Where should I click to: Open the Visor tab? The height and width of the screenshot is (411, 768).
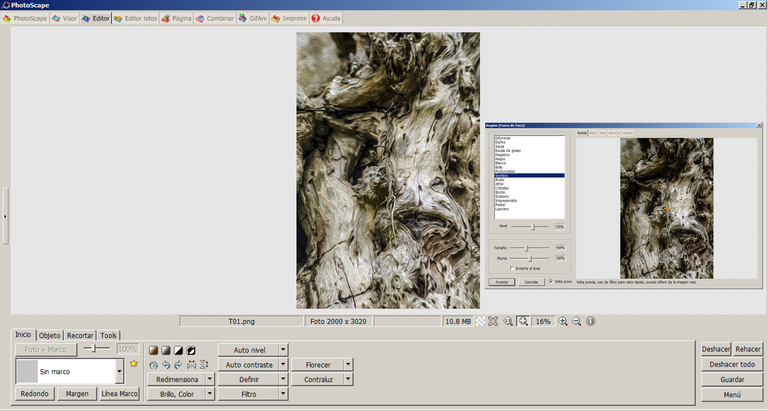pyautogui.click(x=65, y=19)
